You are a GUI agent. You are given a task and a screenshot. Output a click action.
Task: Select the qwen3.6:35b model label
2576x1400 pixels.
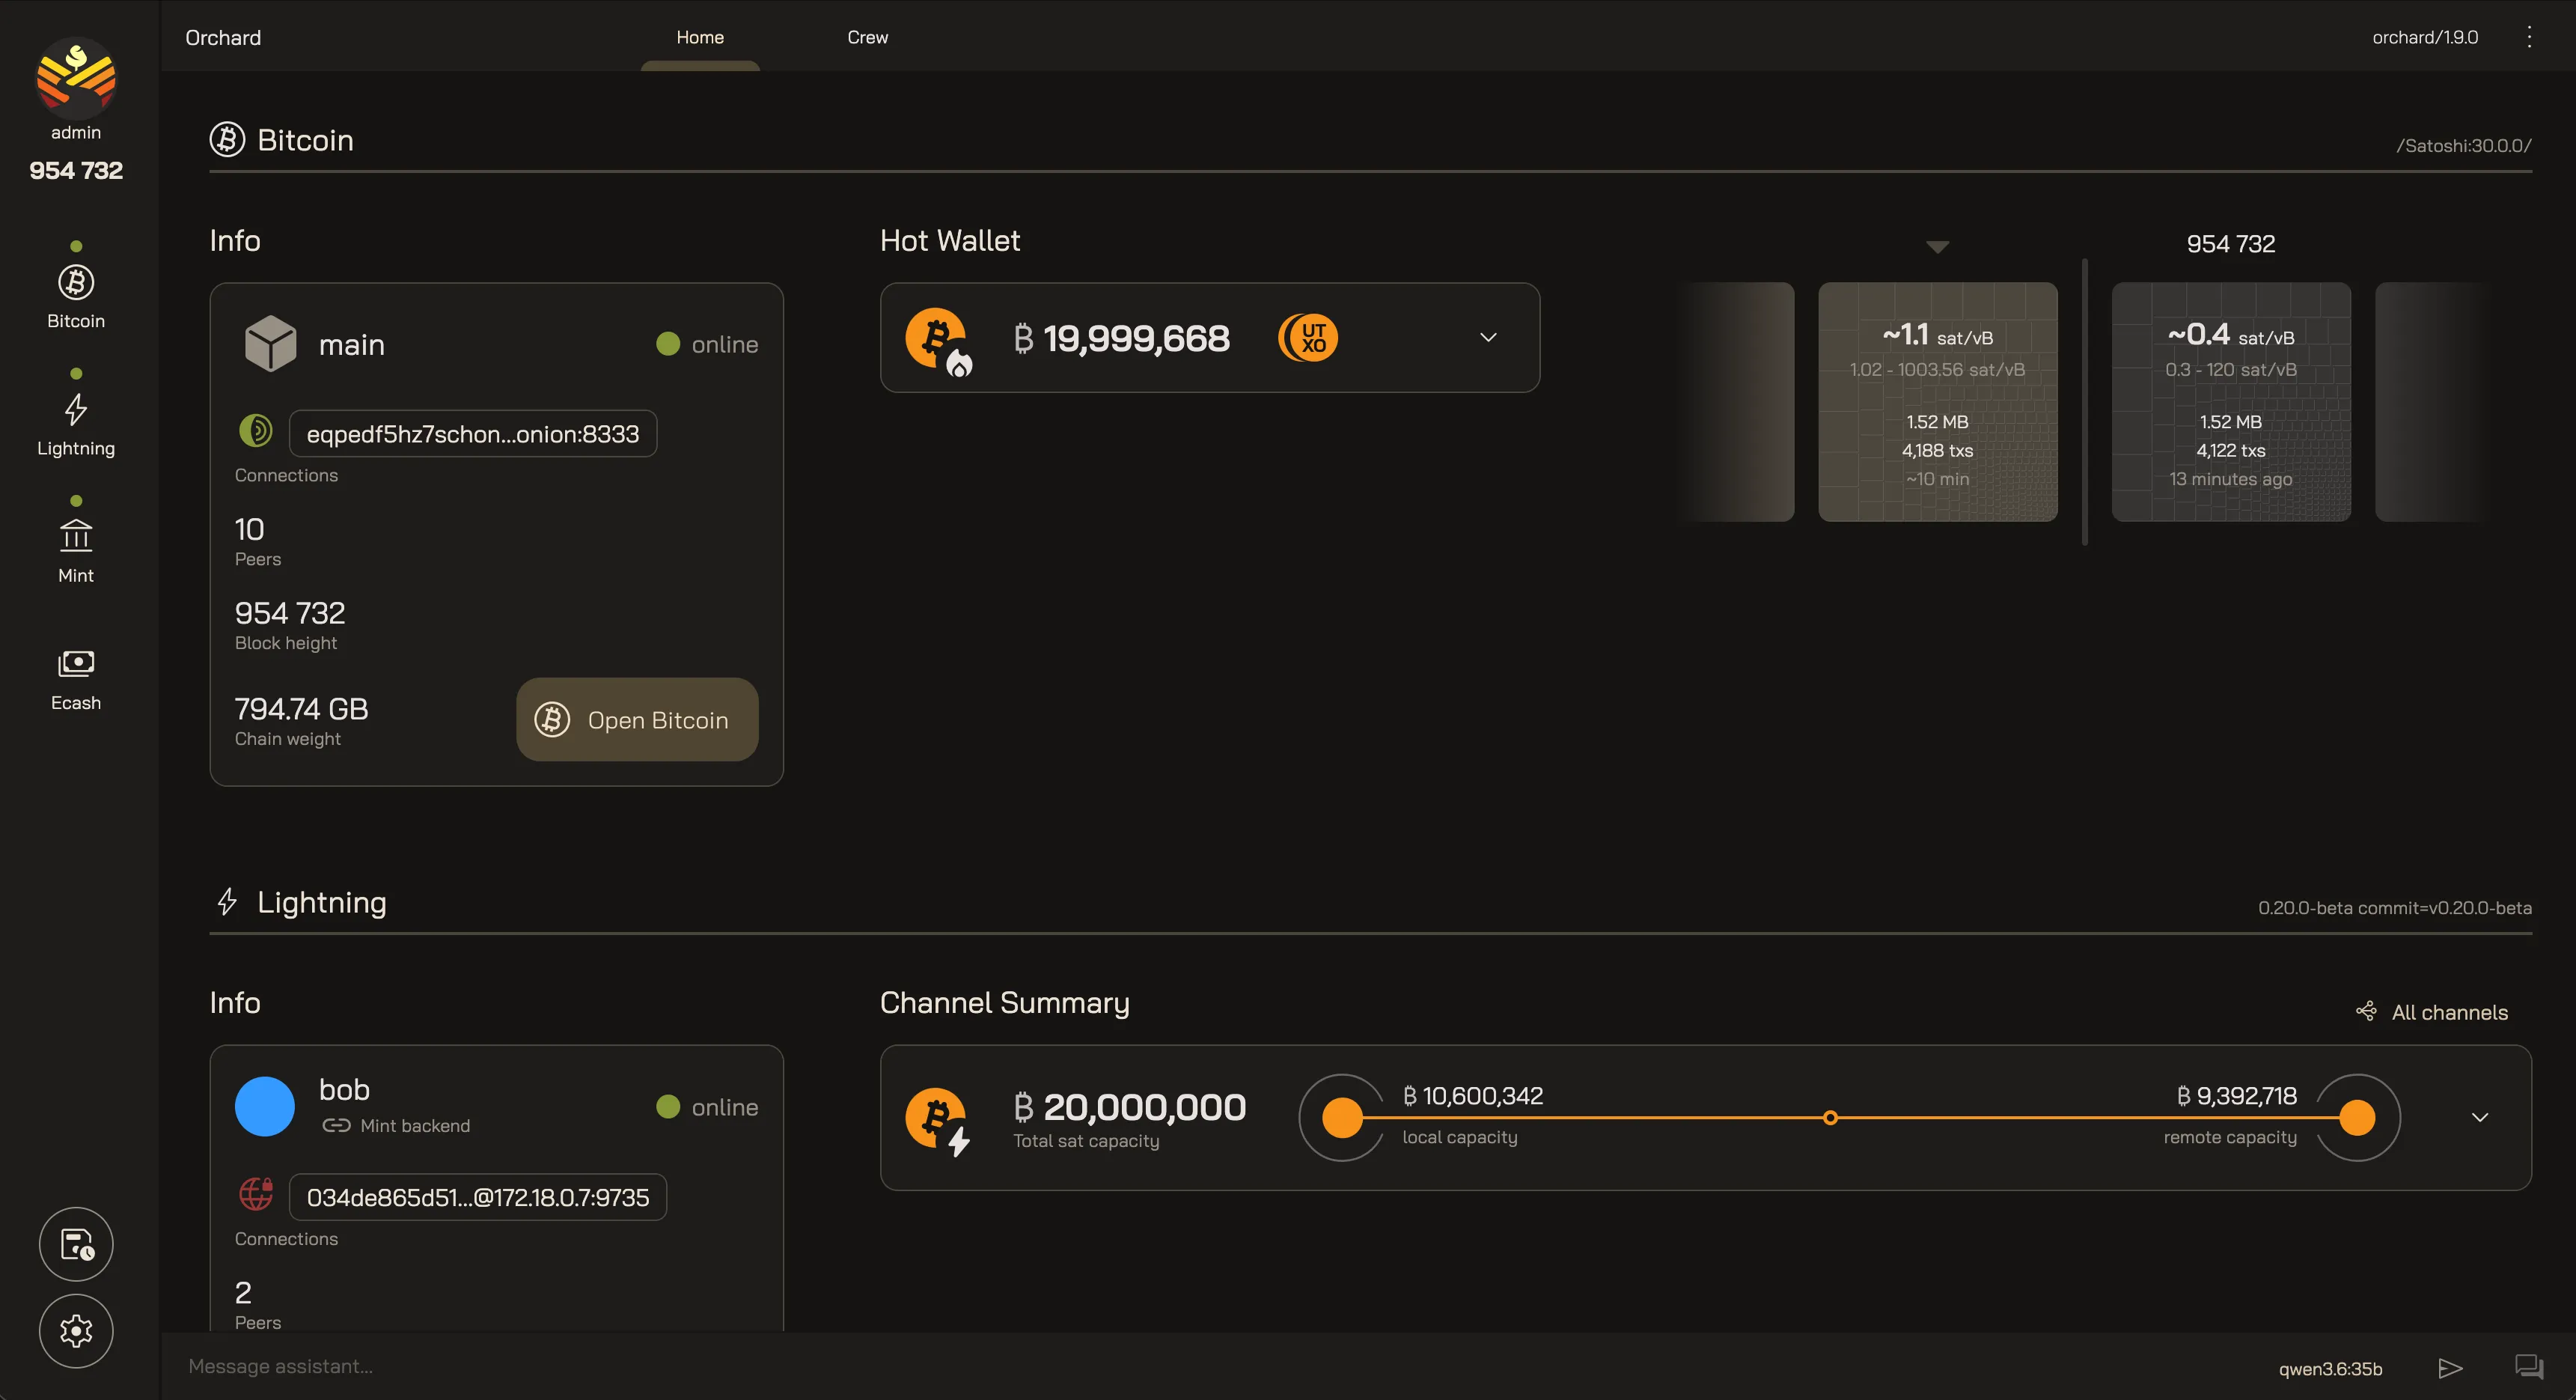click(2330, 1368)
